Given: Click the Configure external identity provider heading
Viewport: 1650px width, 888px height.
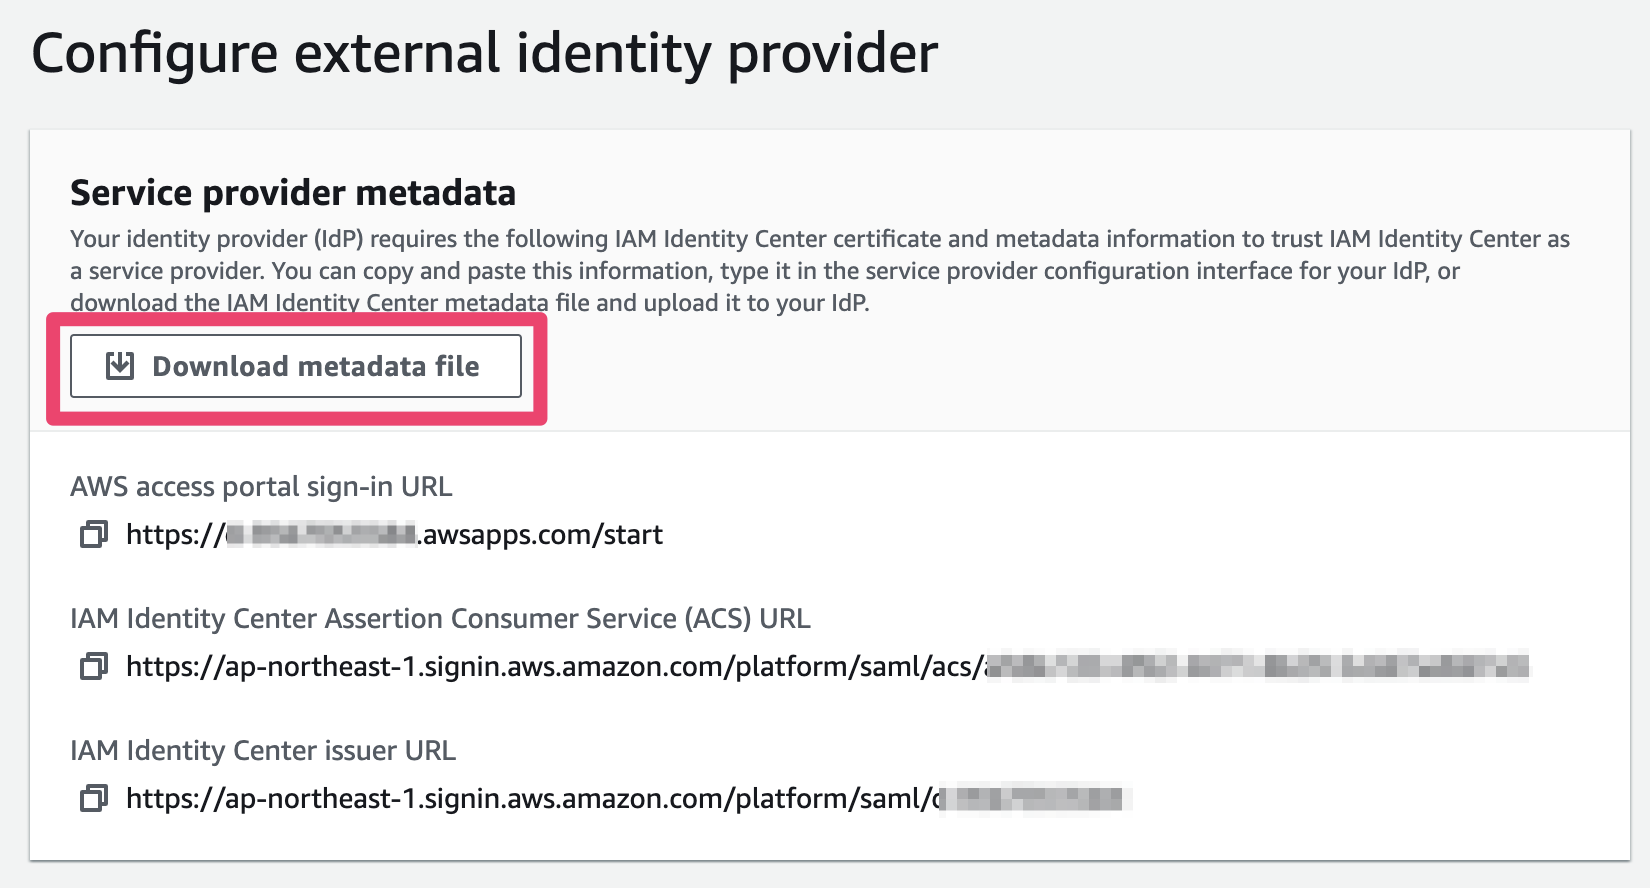Looking at the screenshot, I should (485, 54).
